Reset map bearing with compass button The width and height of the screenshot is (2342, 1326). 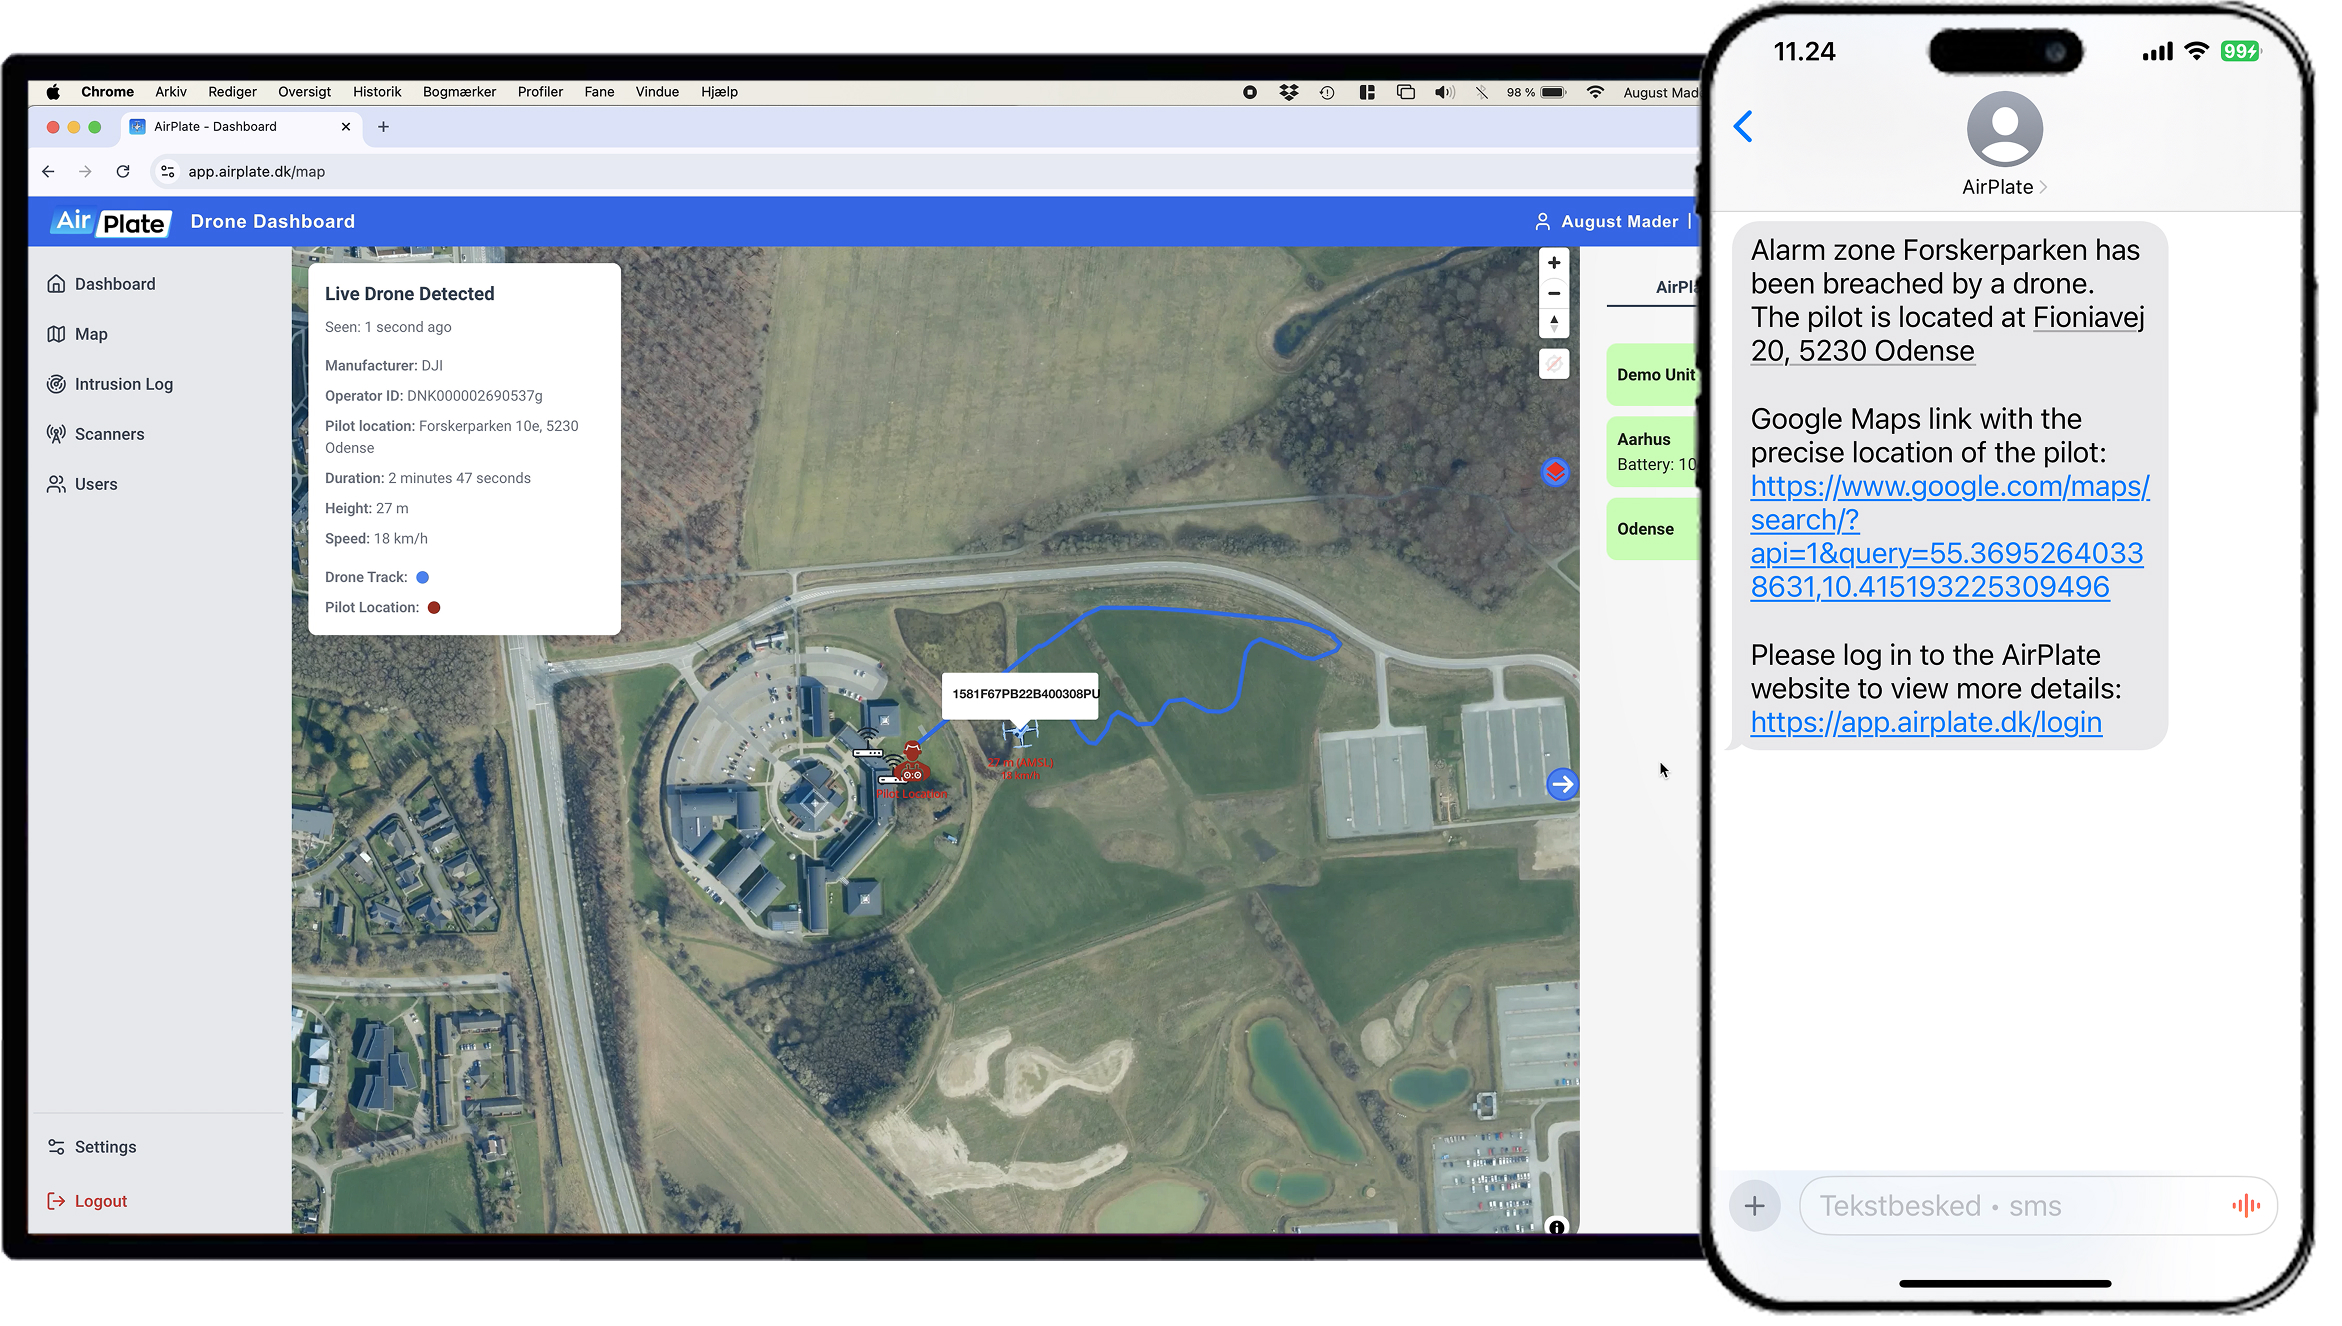coord(1553,323)
